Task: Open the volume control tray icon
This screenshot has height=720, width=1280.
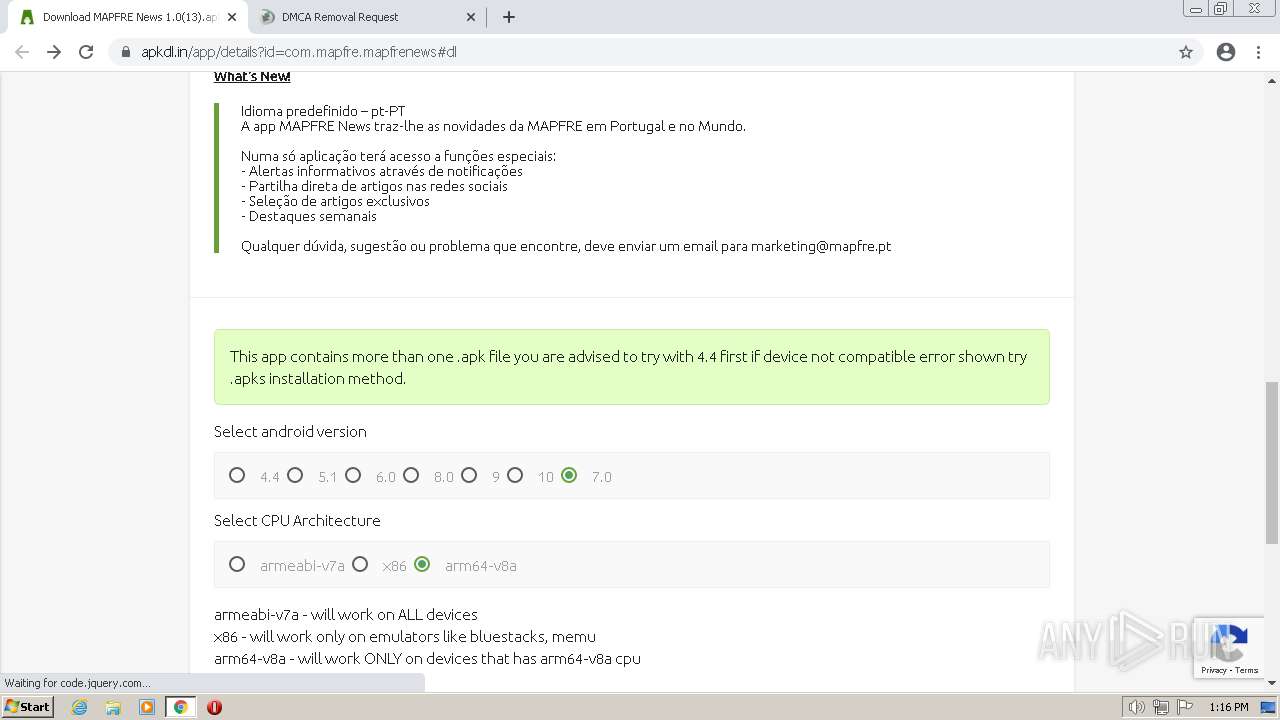Action: point(1137,707)
